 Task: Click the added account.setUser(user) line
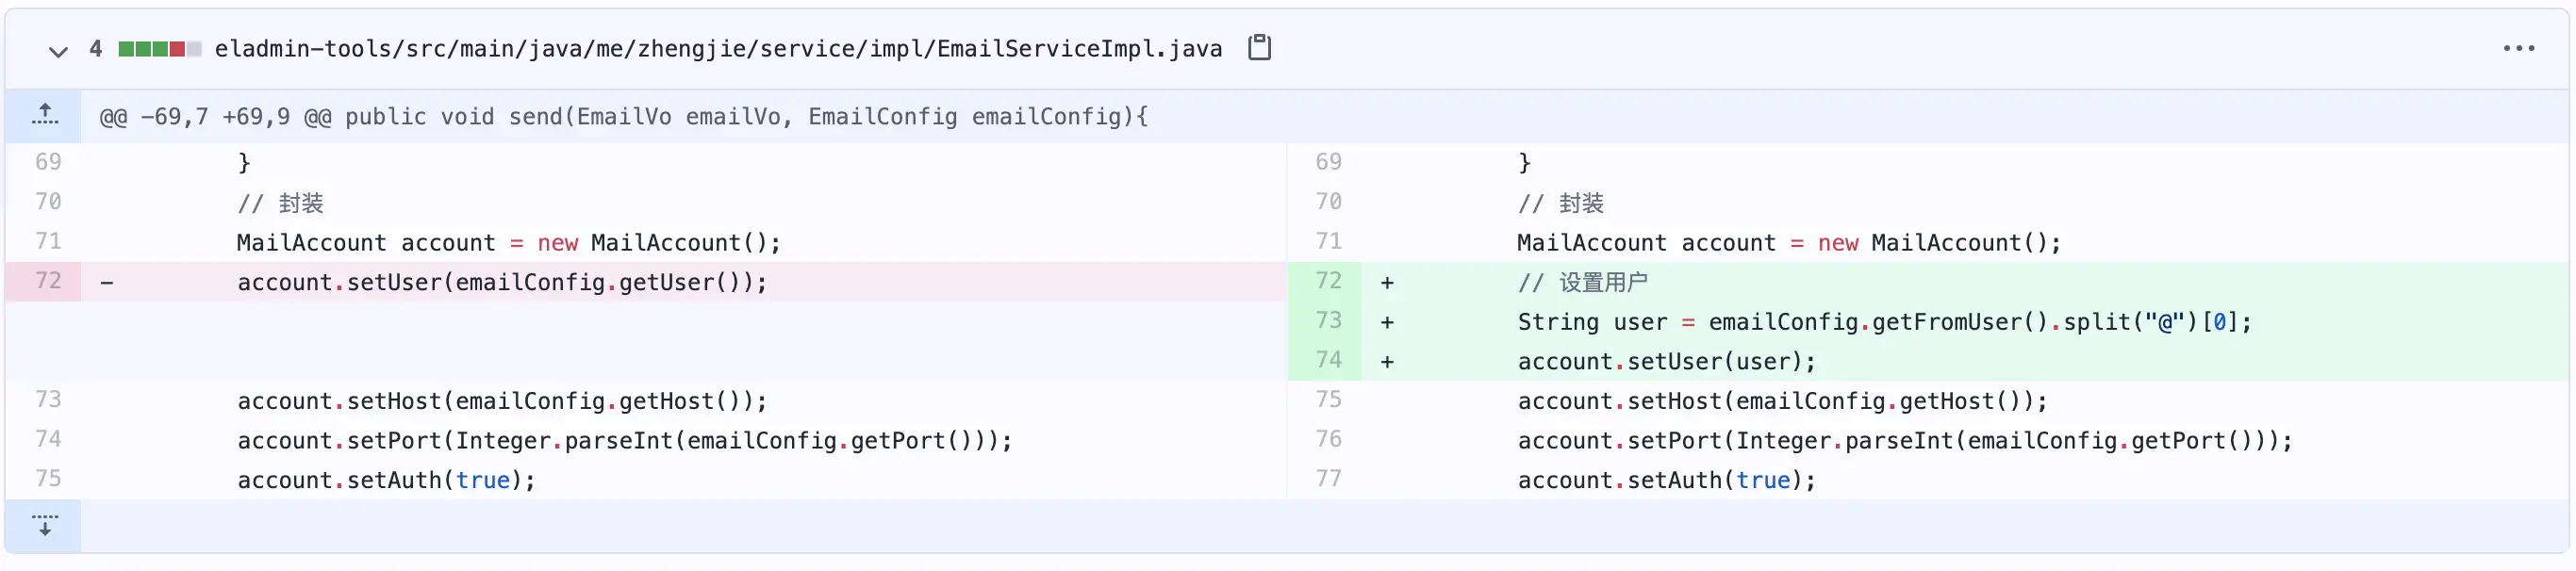click(x=1665, y=362)
